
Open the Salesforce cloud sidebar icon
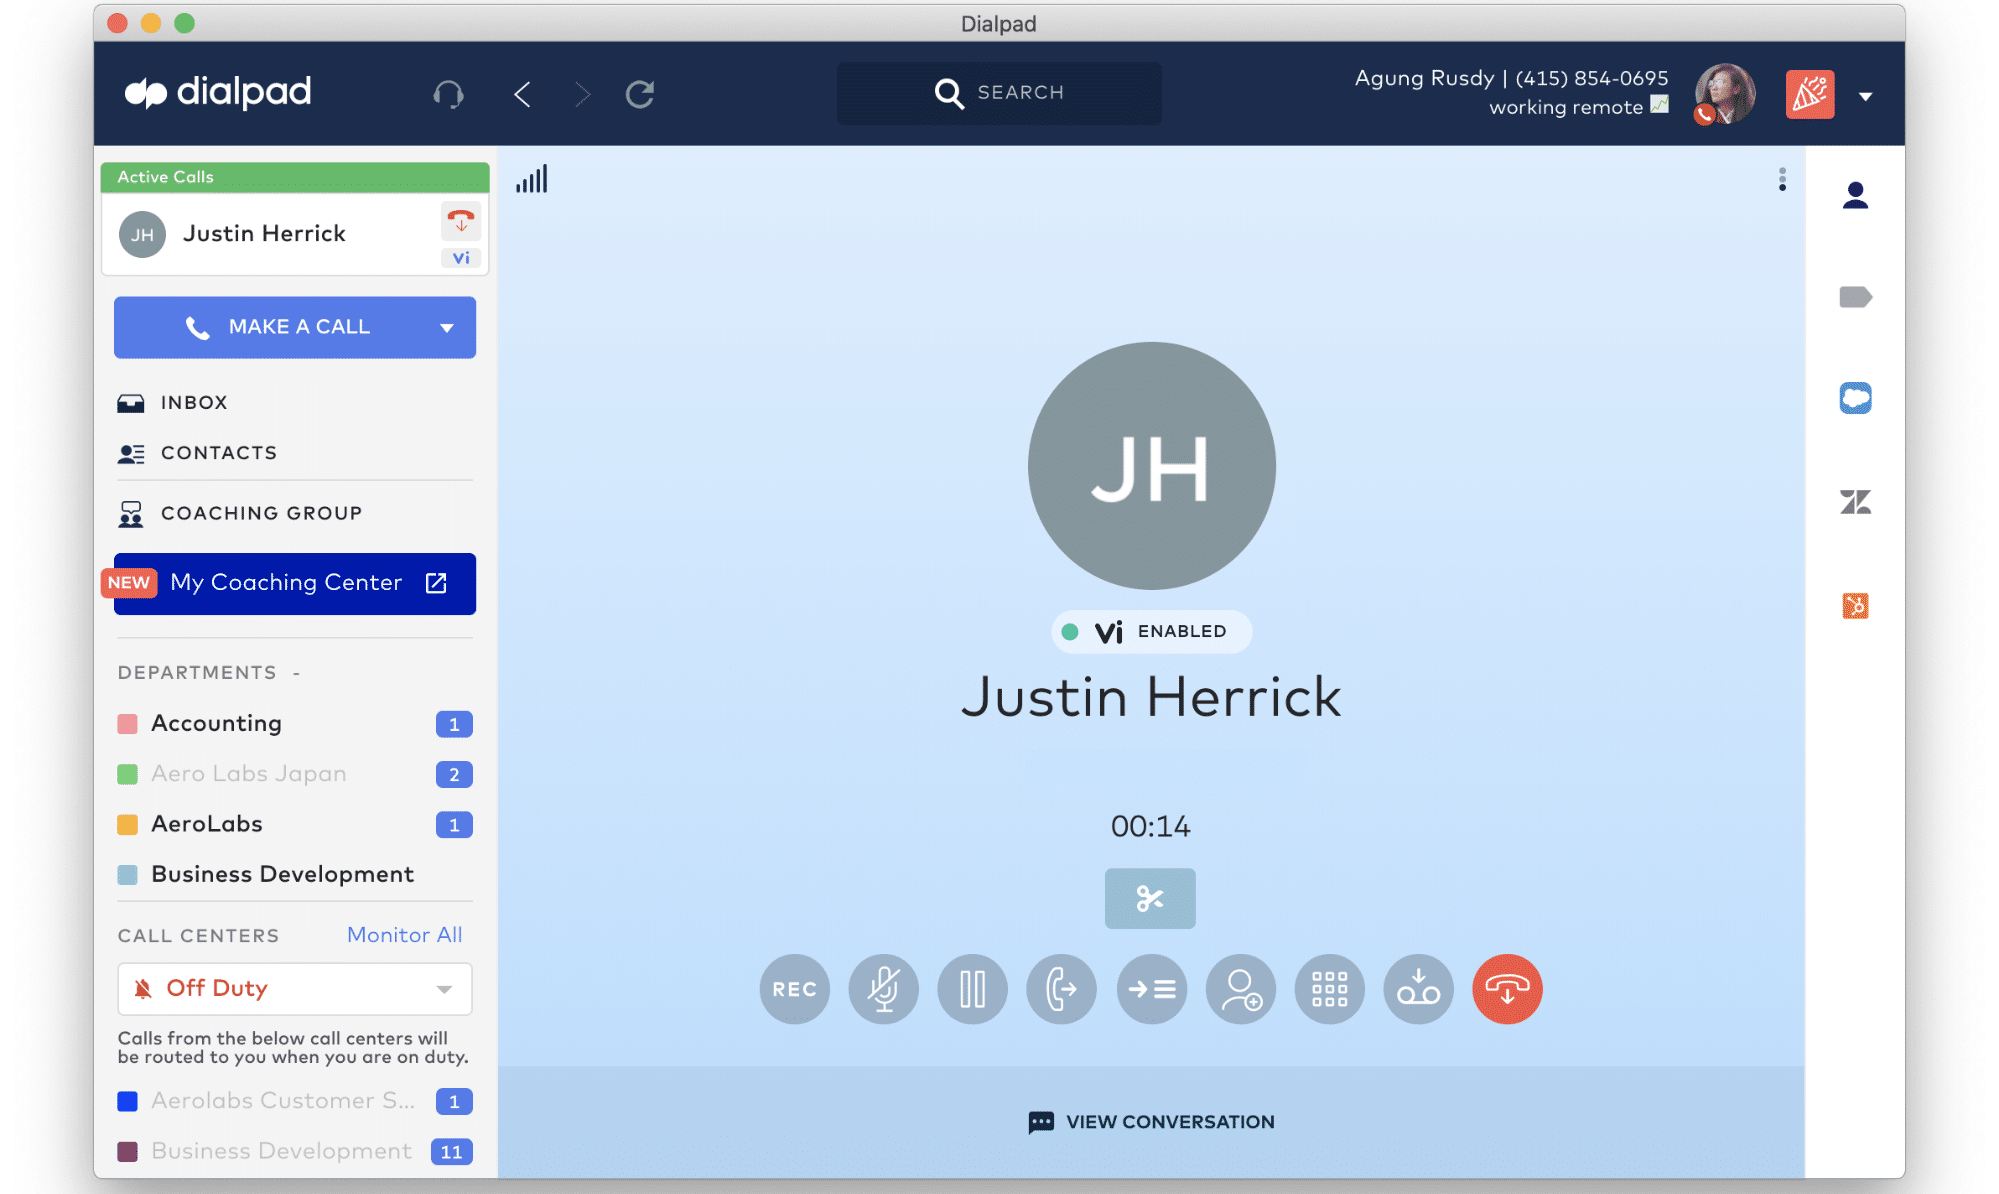(x=1855, y=398)
